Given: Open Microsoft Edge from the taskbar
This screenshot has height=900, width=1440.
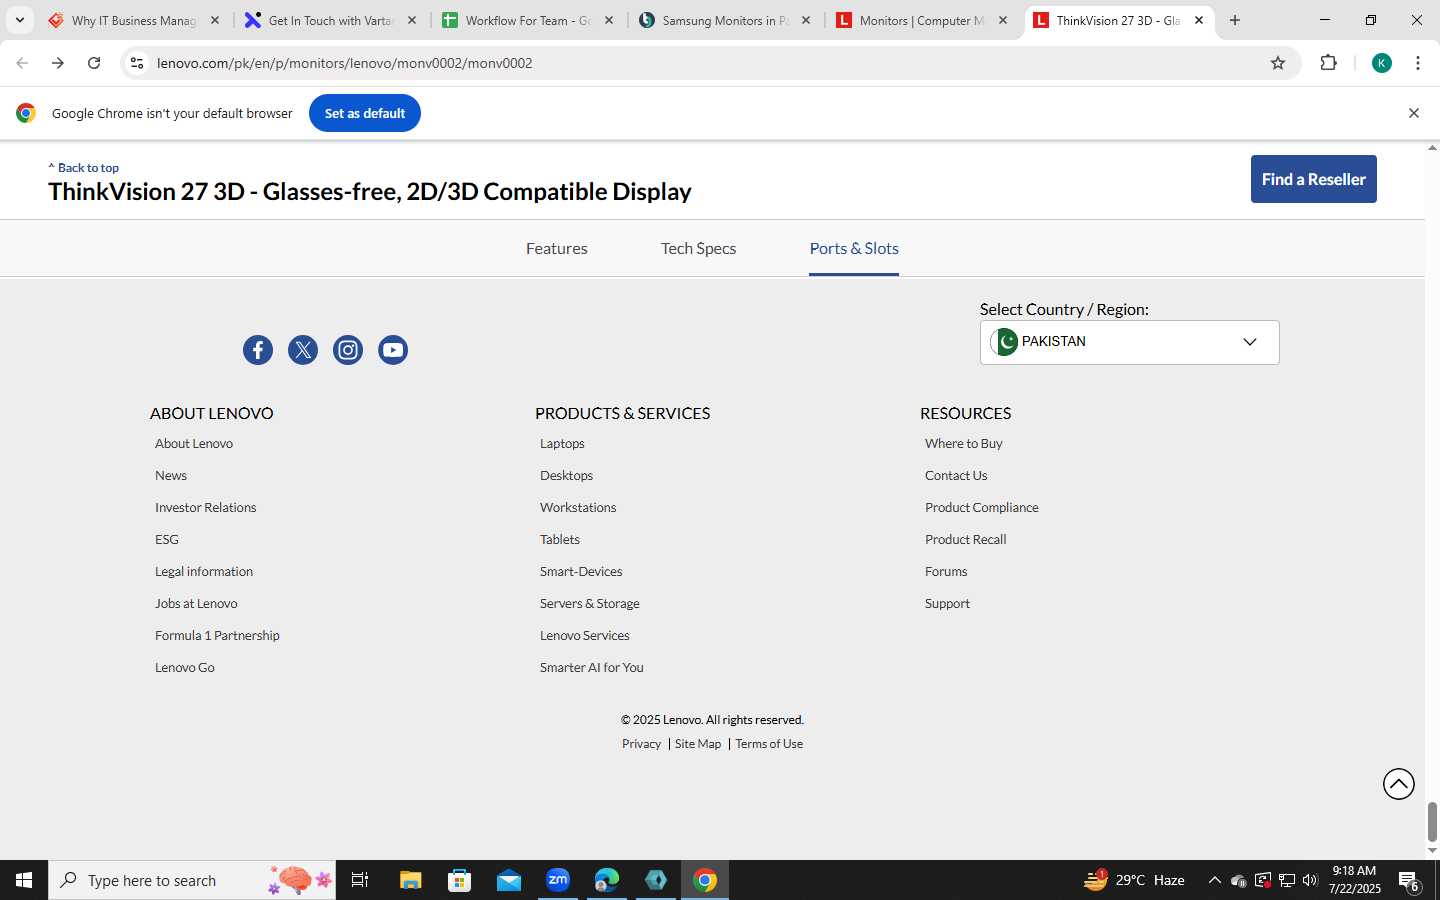Looking at the screenshot, I should click(607, 880).
